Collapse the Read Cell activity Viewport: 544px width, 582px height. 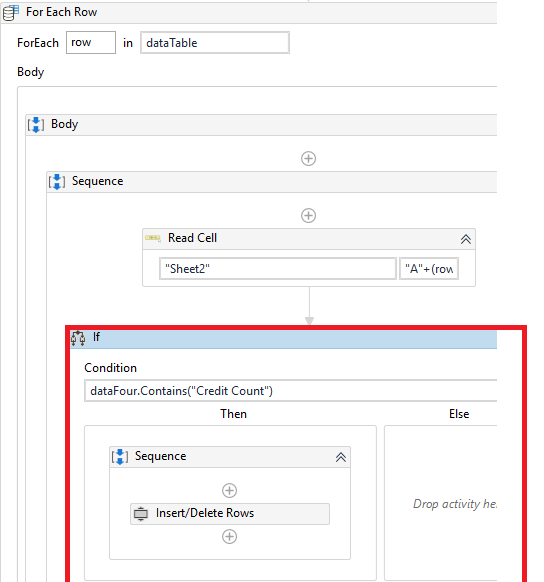tap(466, 239)
